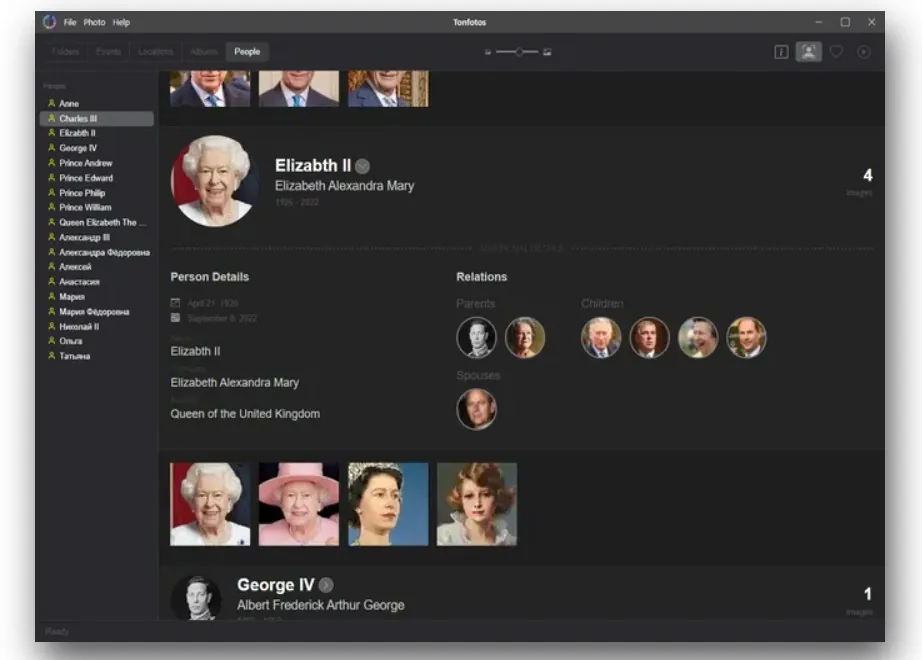Select Anne in the people list
922x660 pixels.
pos(97,104)
